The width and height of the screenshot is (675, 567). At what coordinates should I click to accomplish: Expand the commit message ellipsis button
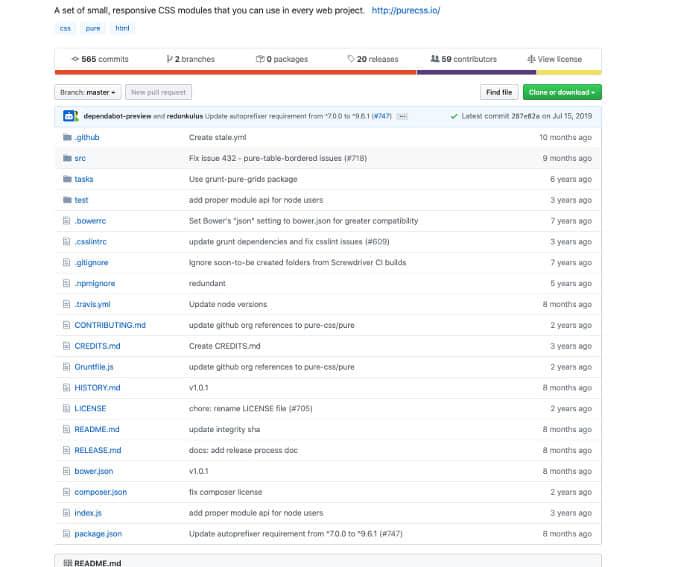pos(402,116)
